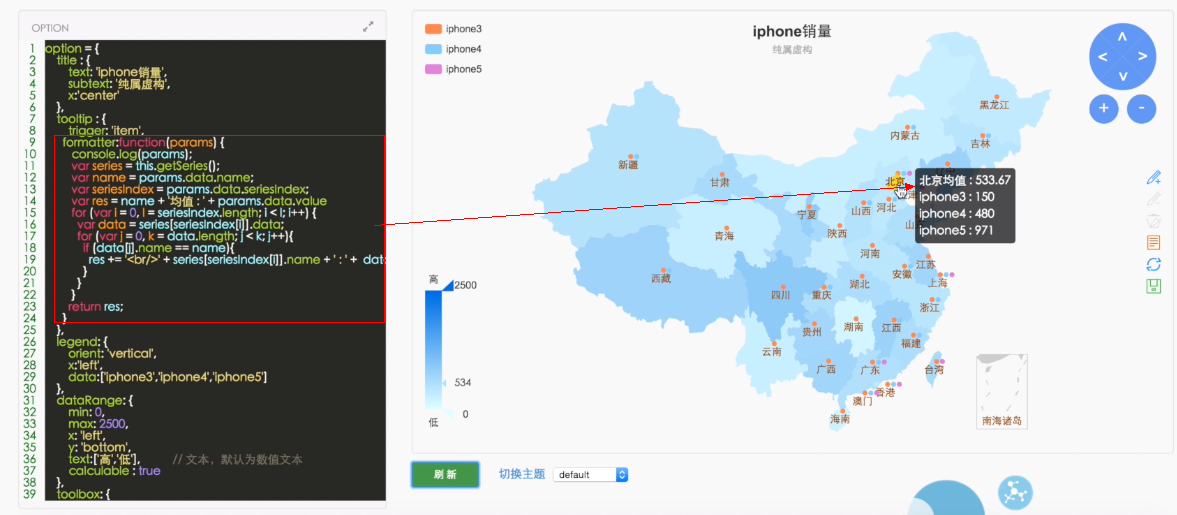This screenshot has width=1177, height=515.
Task: Click the OPTION panel header label
Action: 50,28
